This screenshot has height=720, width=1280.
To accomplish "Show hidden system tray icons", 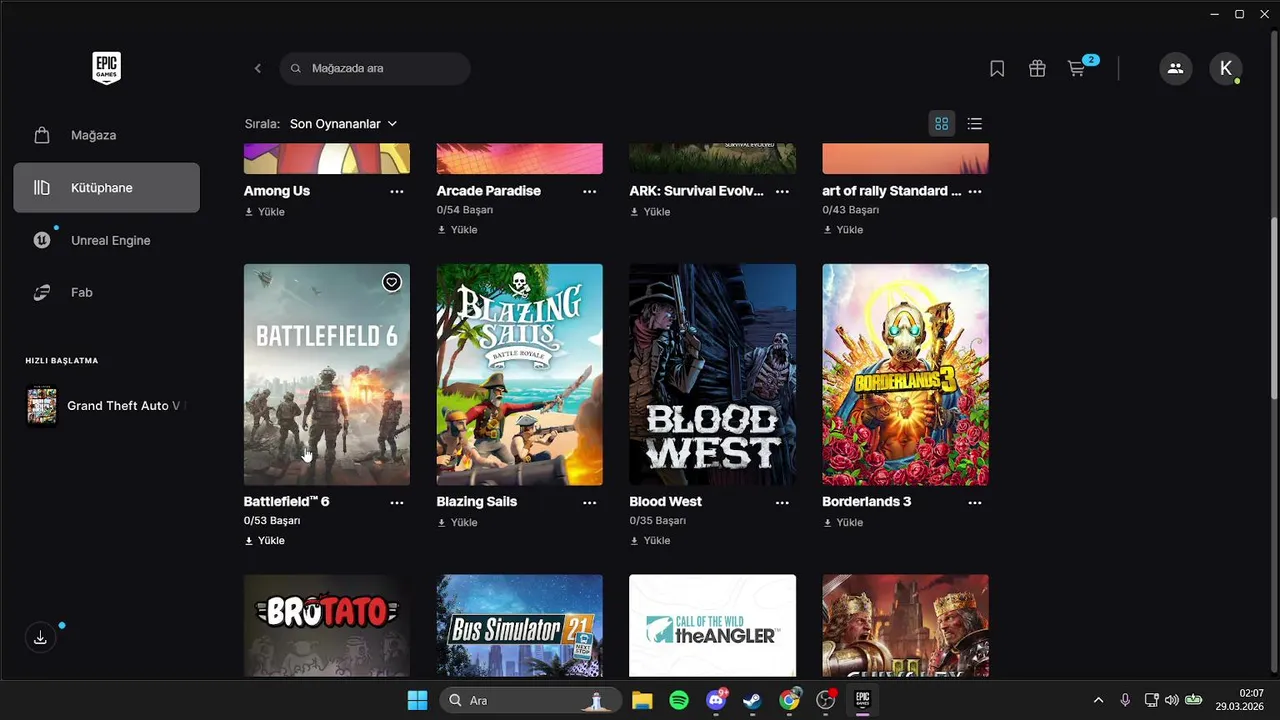I will pyautogui.click(x=1099, y=700).
